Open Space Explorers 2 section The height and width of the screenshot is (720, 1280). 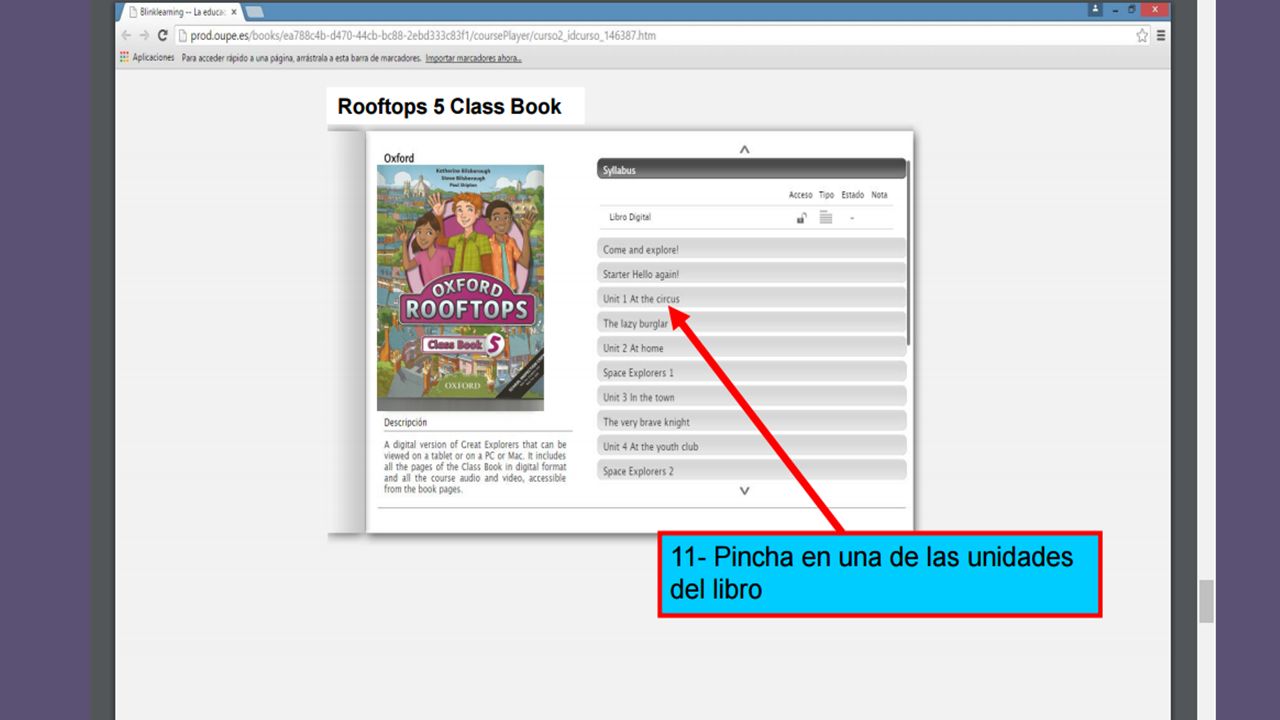pos(751,471)
